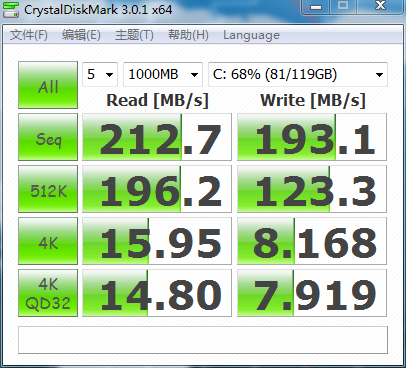Click the Seq read result 212.7
406x368 pixels.
[157, 137]
